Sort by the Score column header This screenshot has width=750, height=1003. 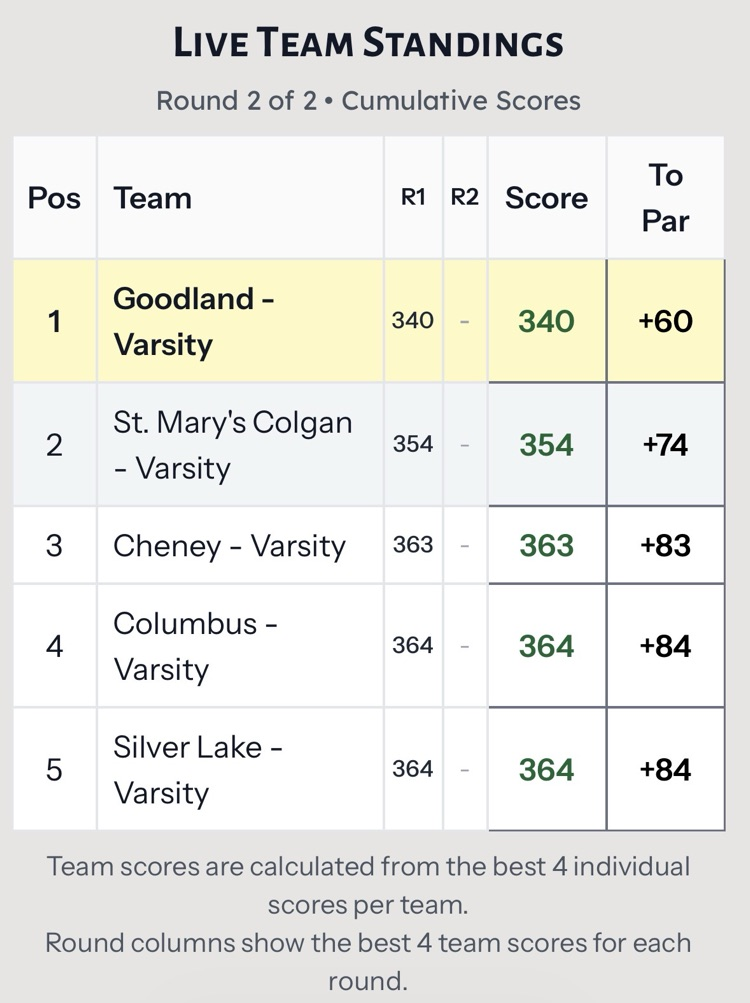[546, 198]
